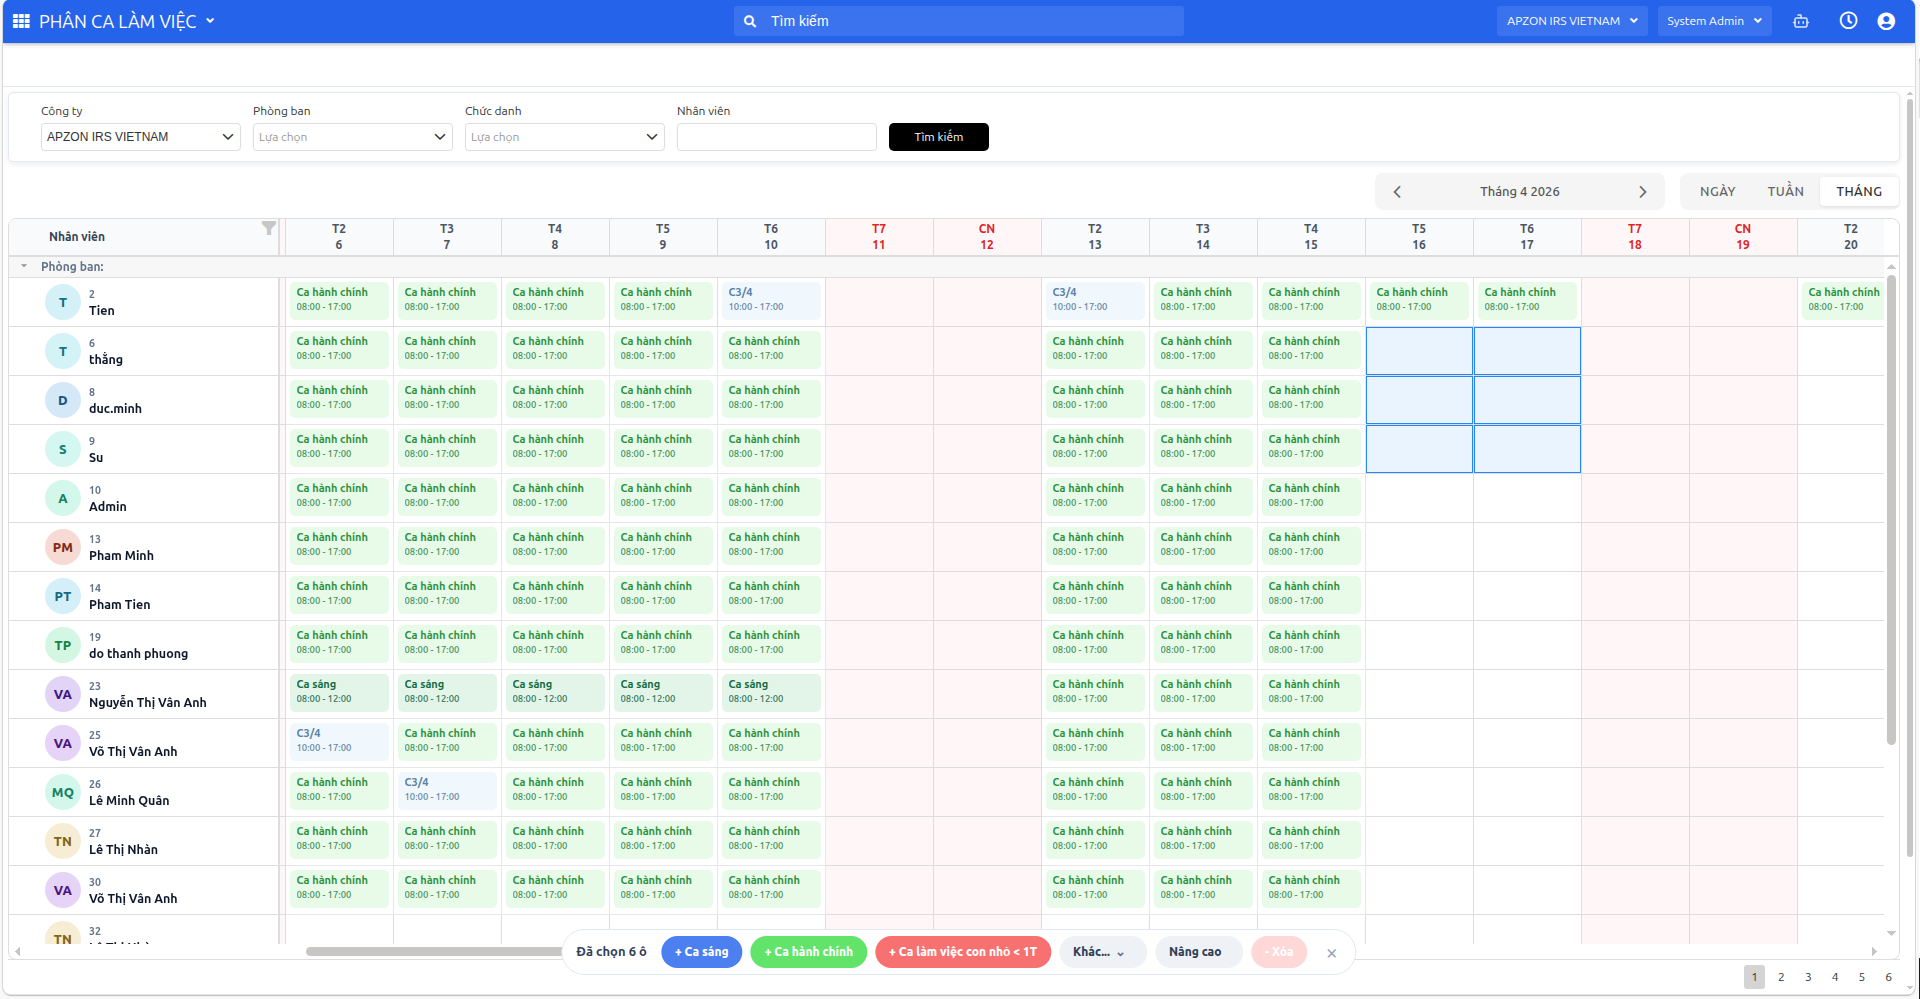Click the employee column filter icon
Viewport: 1920px width, 999px height.
coord(268,228)
